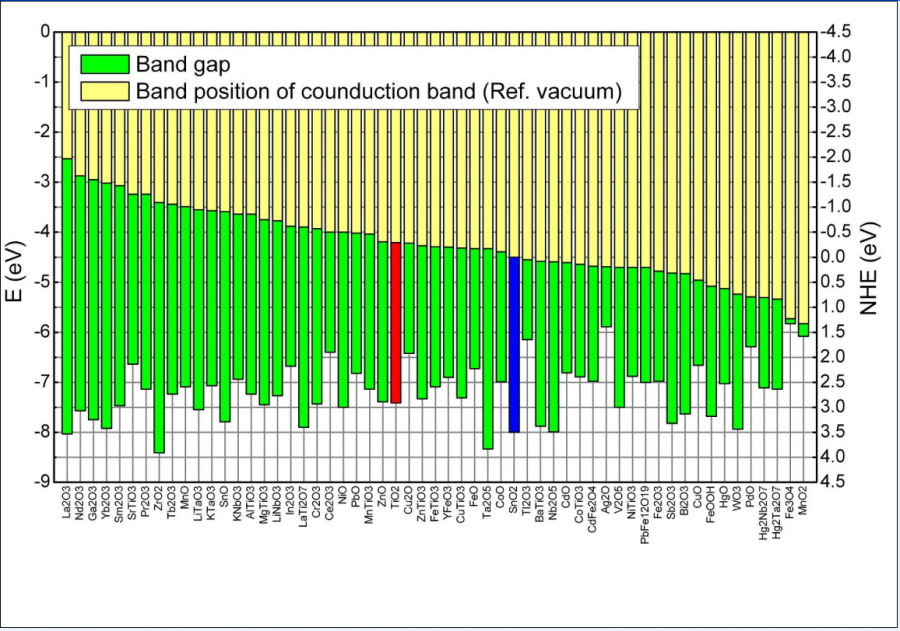This screenshot has height=631, width=900.
Task: Click the V2O5 axis label
Action: coord(620,500)
